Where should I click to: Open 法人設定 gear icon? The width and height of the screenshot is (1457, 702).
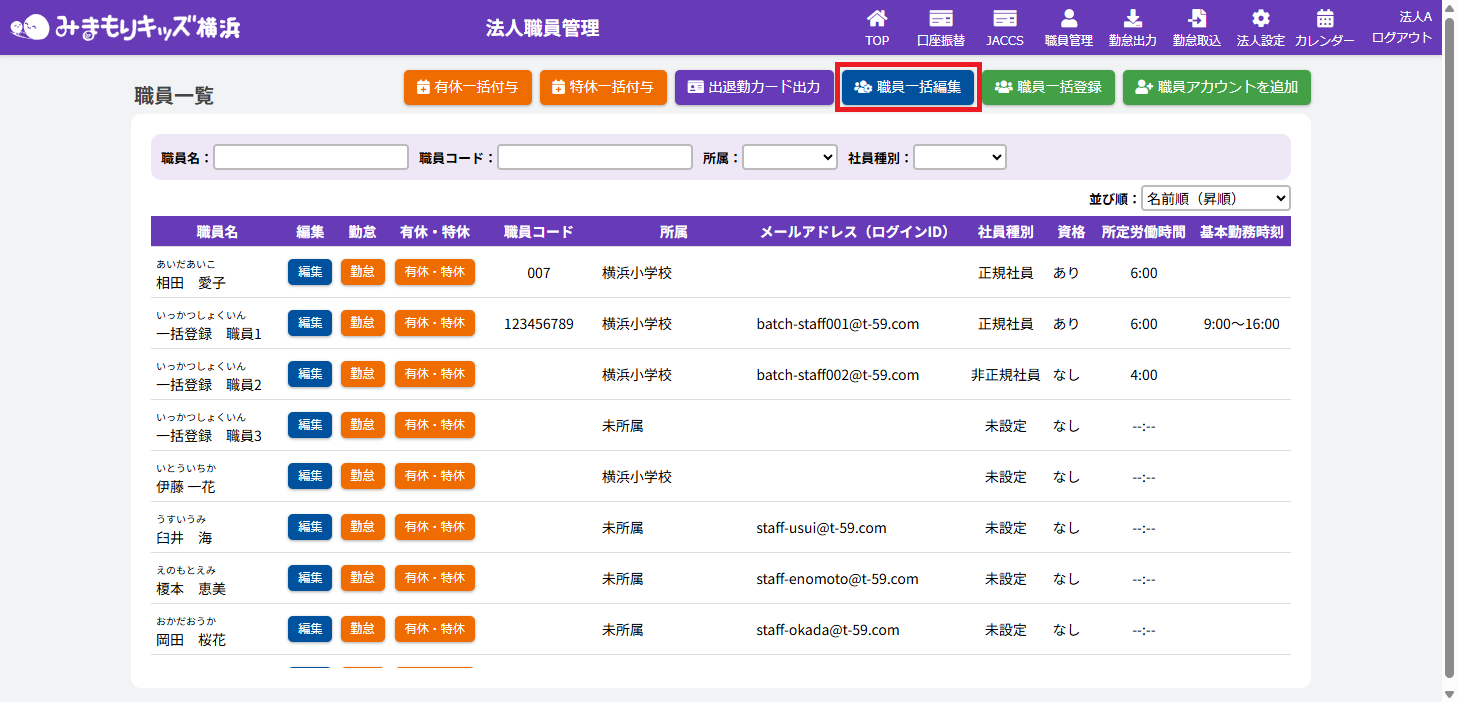[x=1260, y=19]
